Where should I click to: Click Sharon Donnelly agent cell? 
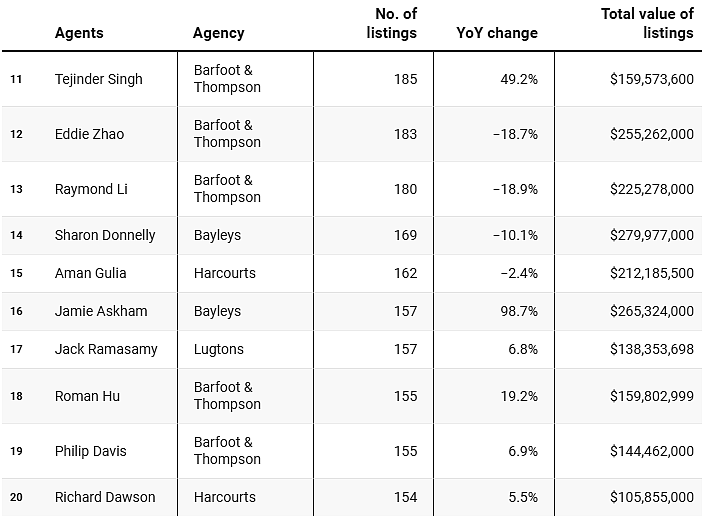105,235
